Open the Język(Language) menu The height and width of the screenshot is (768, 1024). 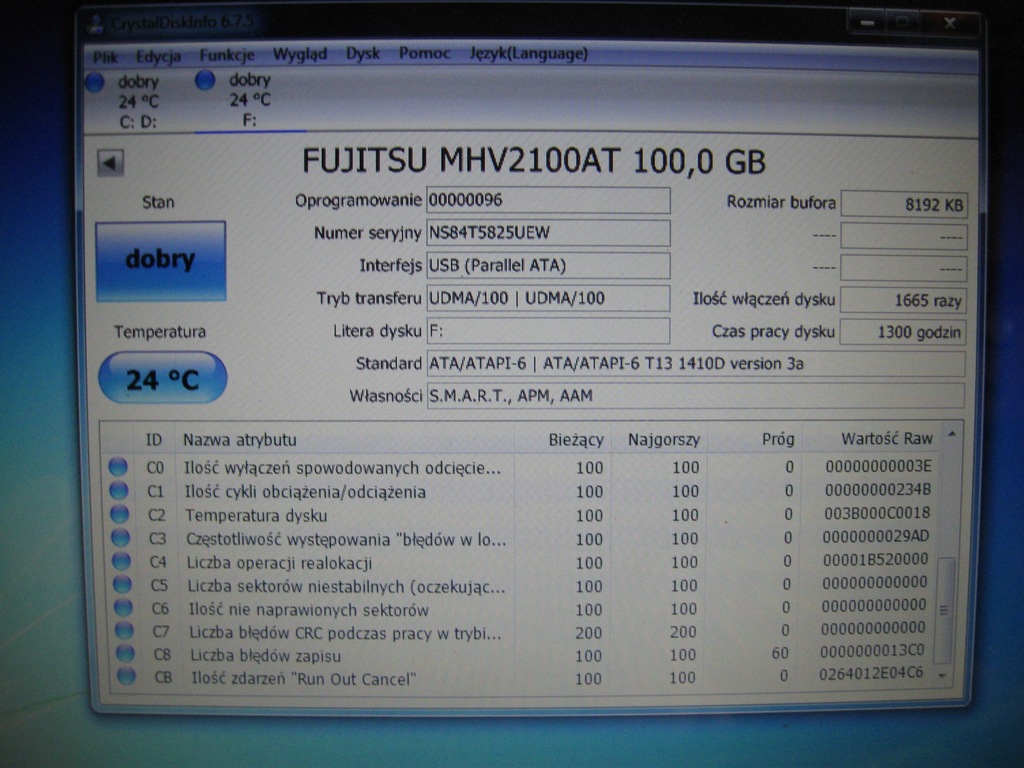[x=528, y=54]
